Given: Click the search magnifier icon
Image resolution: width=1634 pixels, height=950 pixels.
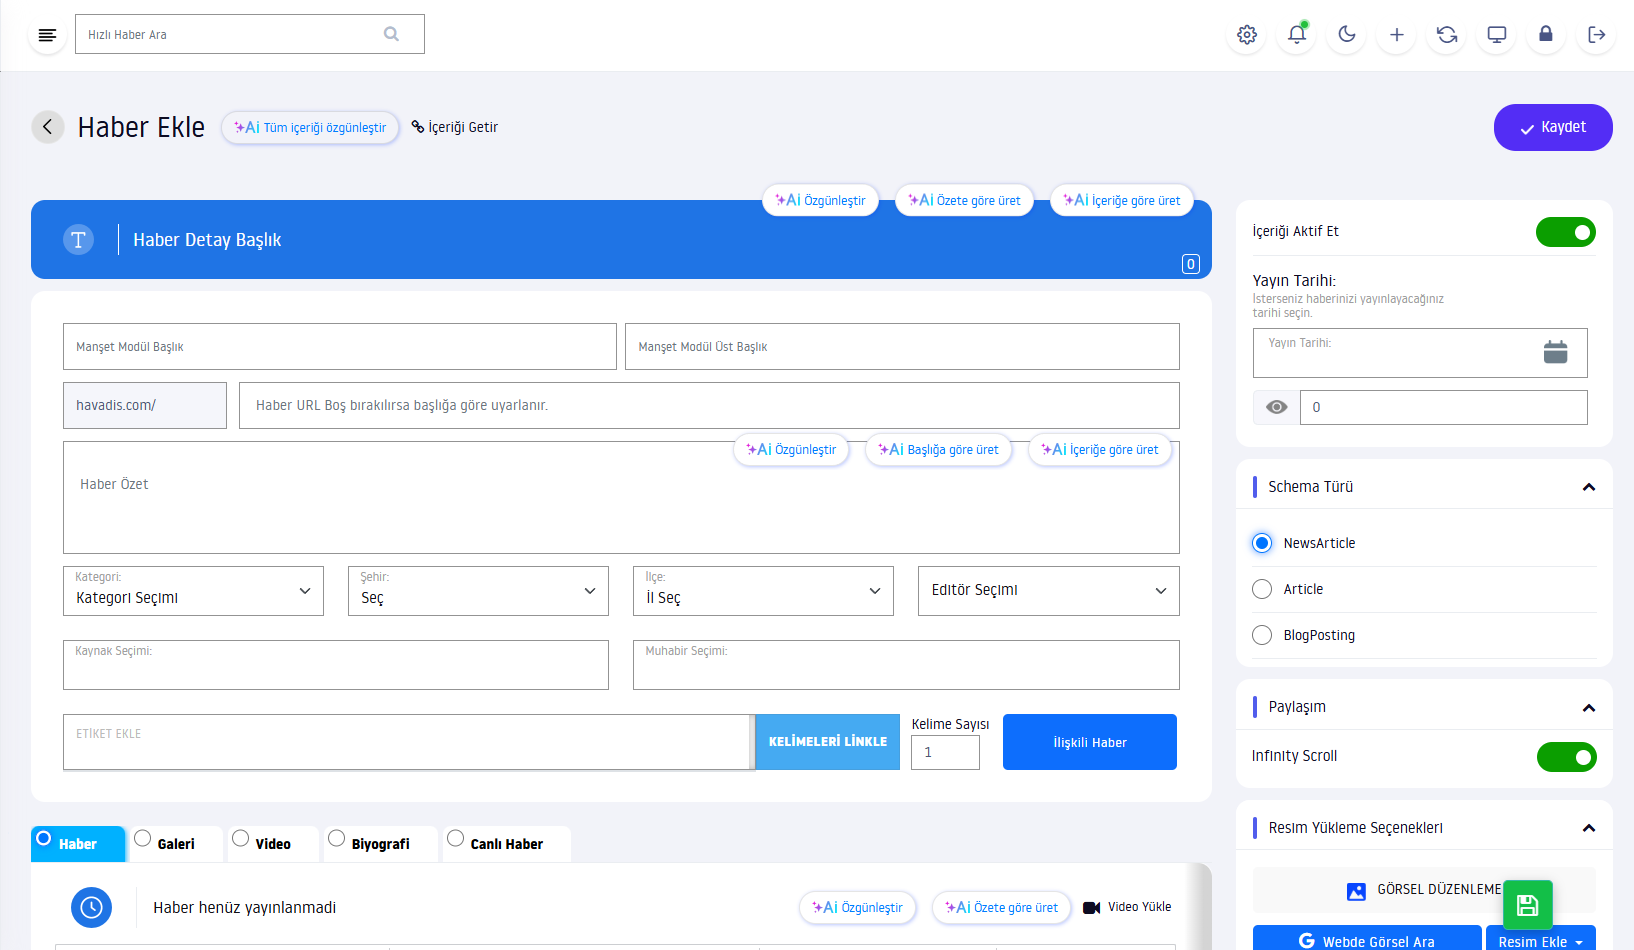Looking at the screenshot, I should click(x=391, y=34).
